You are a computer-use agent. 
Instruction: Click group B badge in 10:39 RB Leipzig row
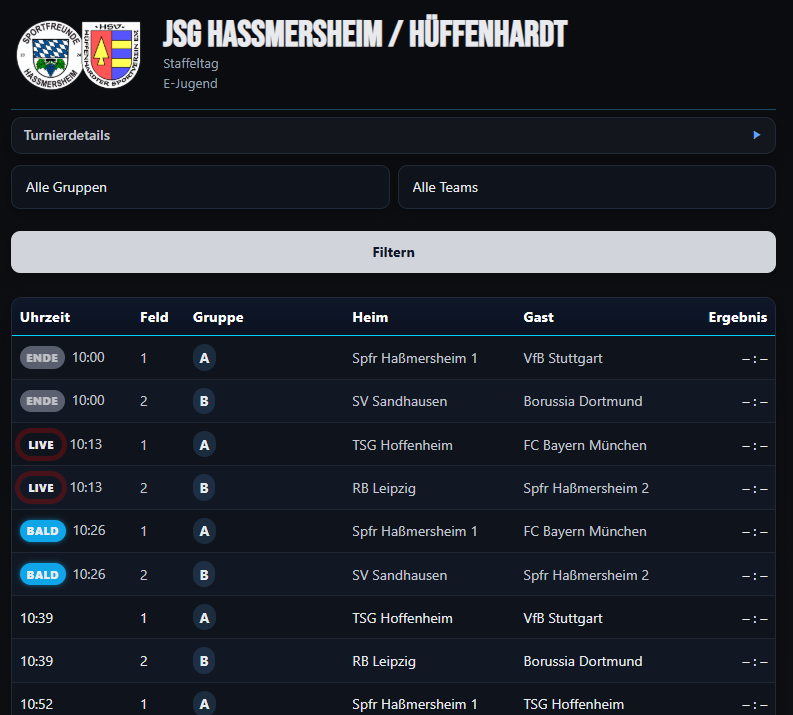[x=204, y=661]
